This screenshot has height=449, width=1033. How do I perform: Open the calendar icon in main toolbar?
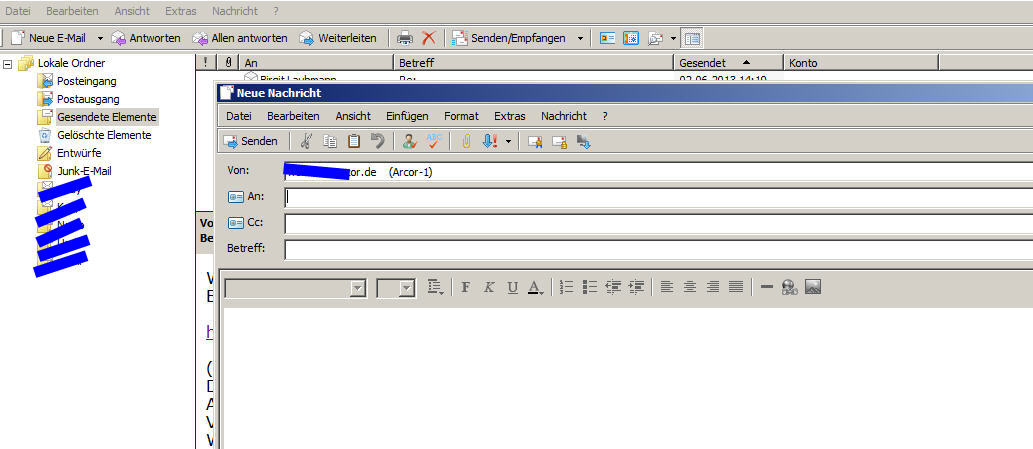[x=631, y=38]
